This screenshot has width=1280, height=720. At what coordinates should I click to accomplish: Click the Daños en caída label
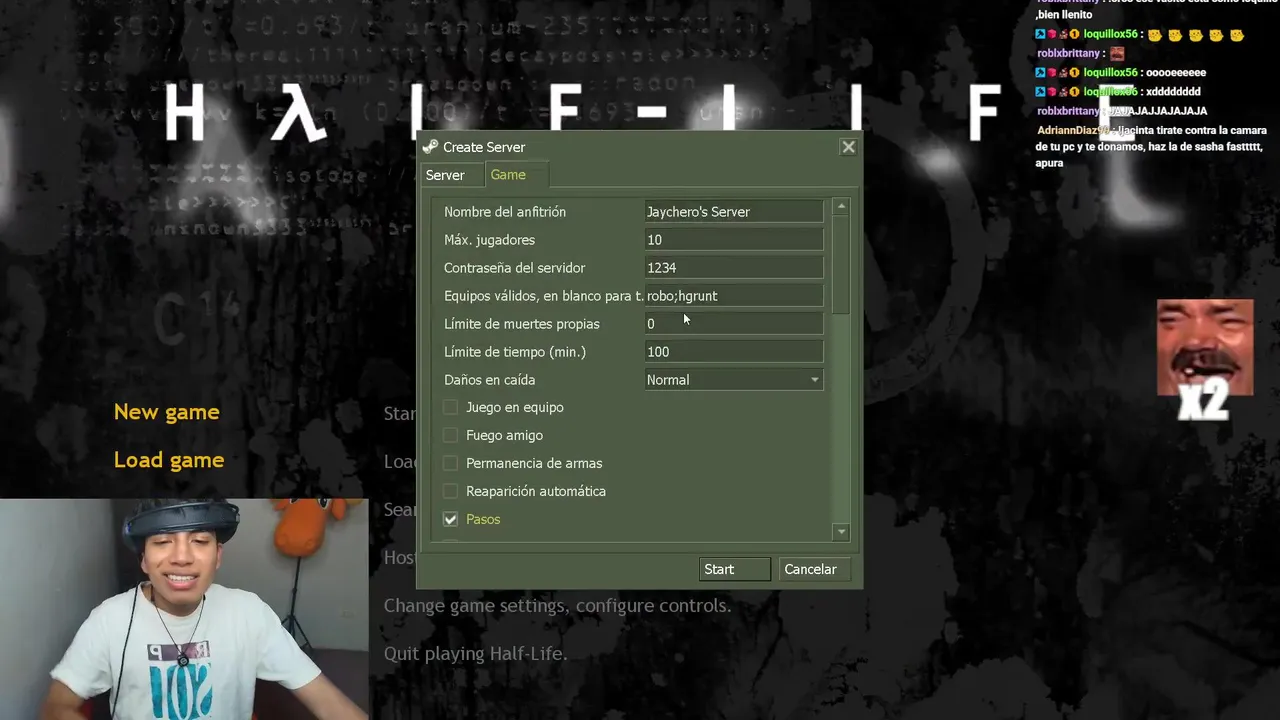tap(489, 380)
